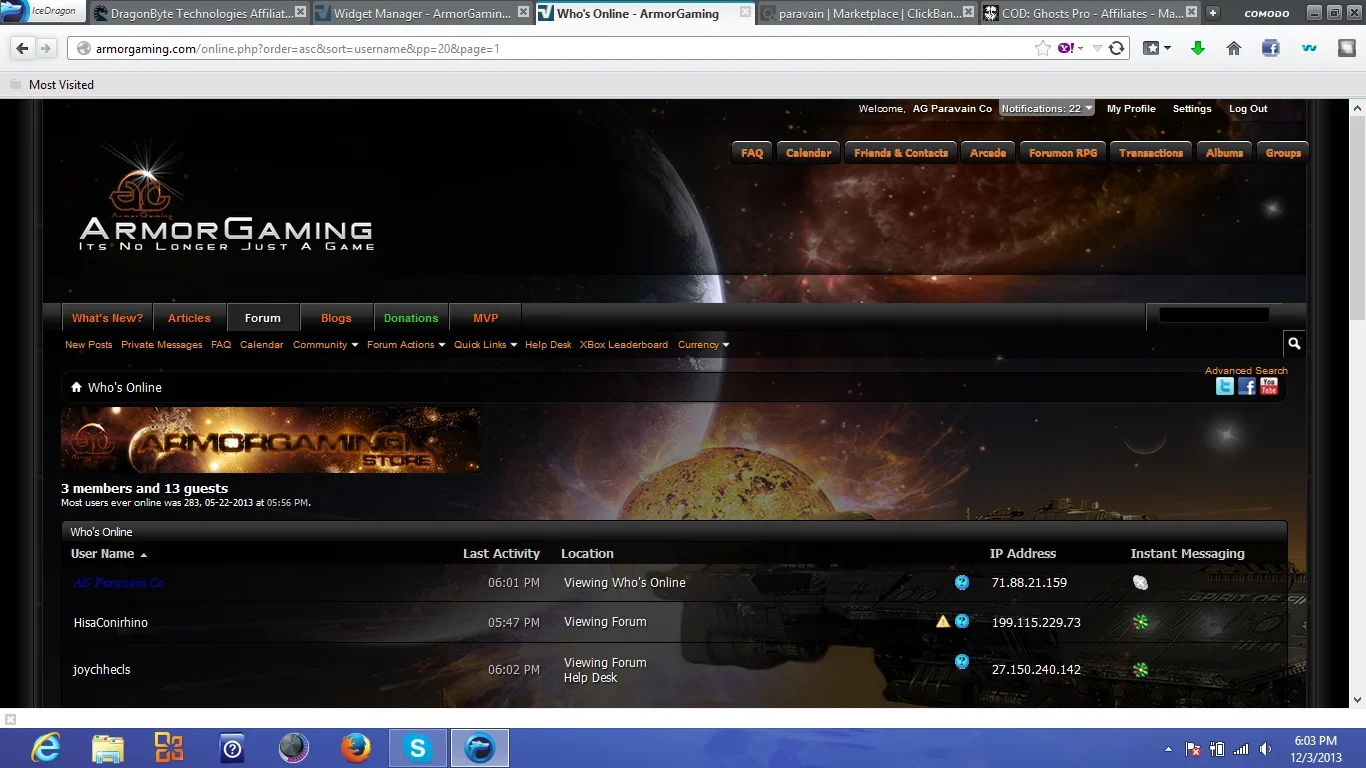Open the orange Calendar header button
Screen dimensions: 1366x768
[x=808, y=153]
